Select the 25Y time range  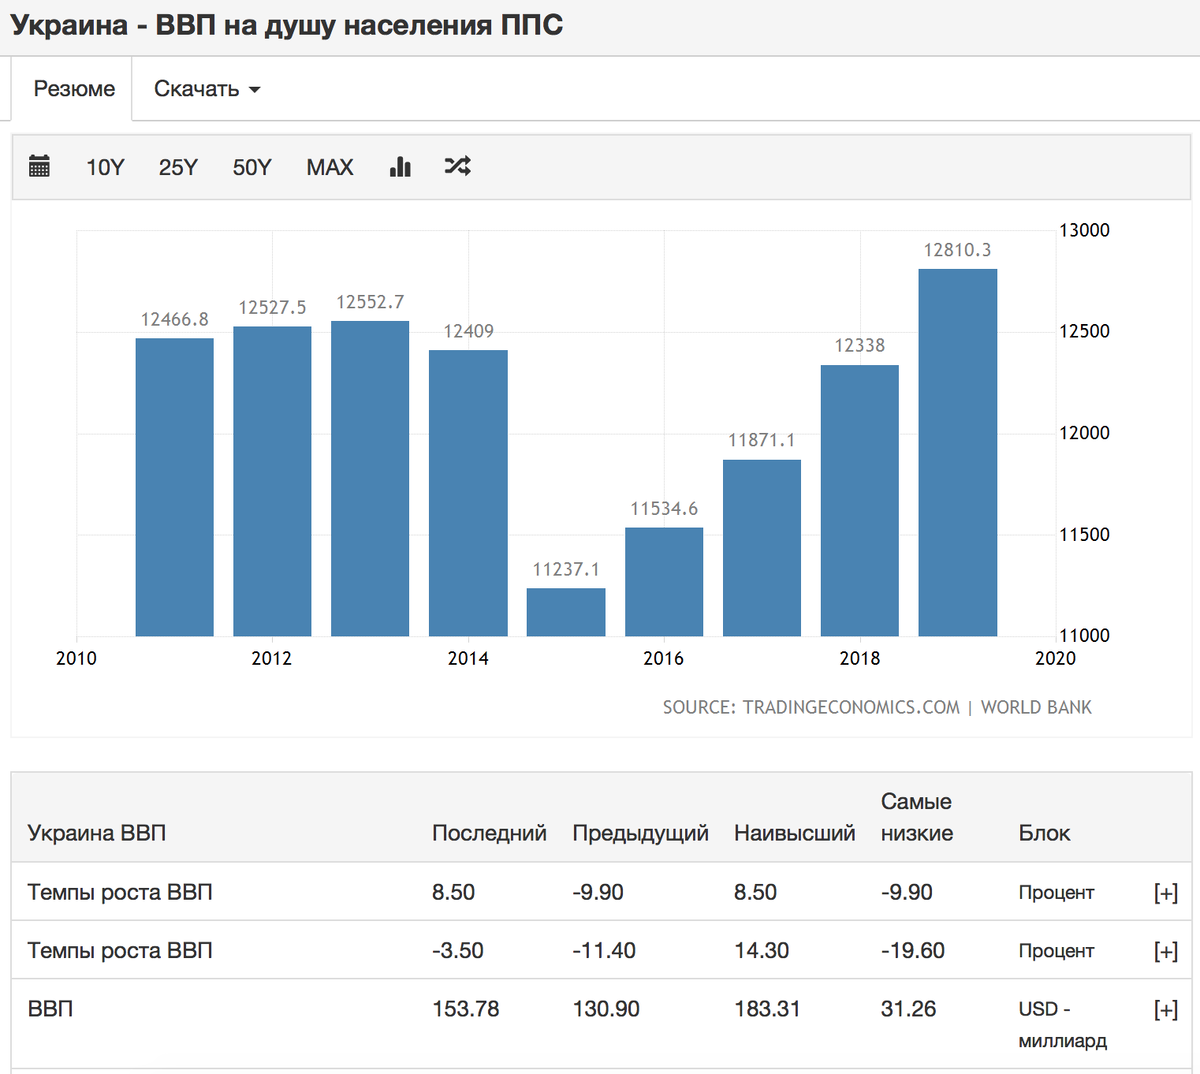(x=178, y=167)
